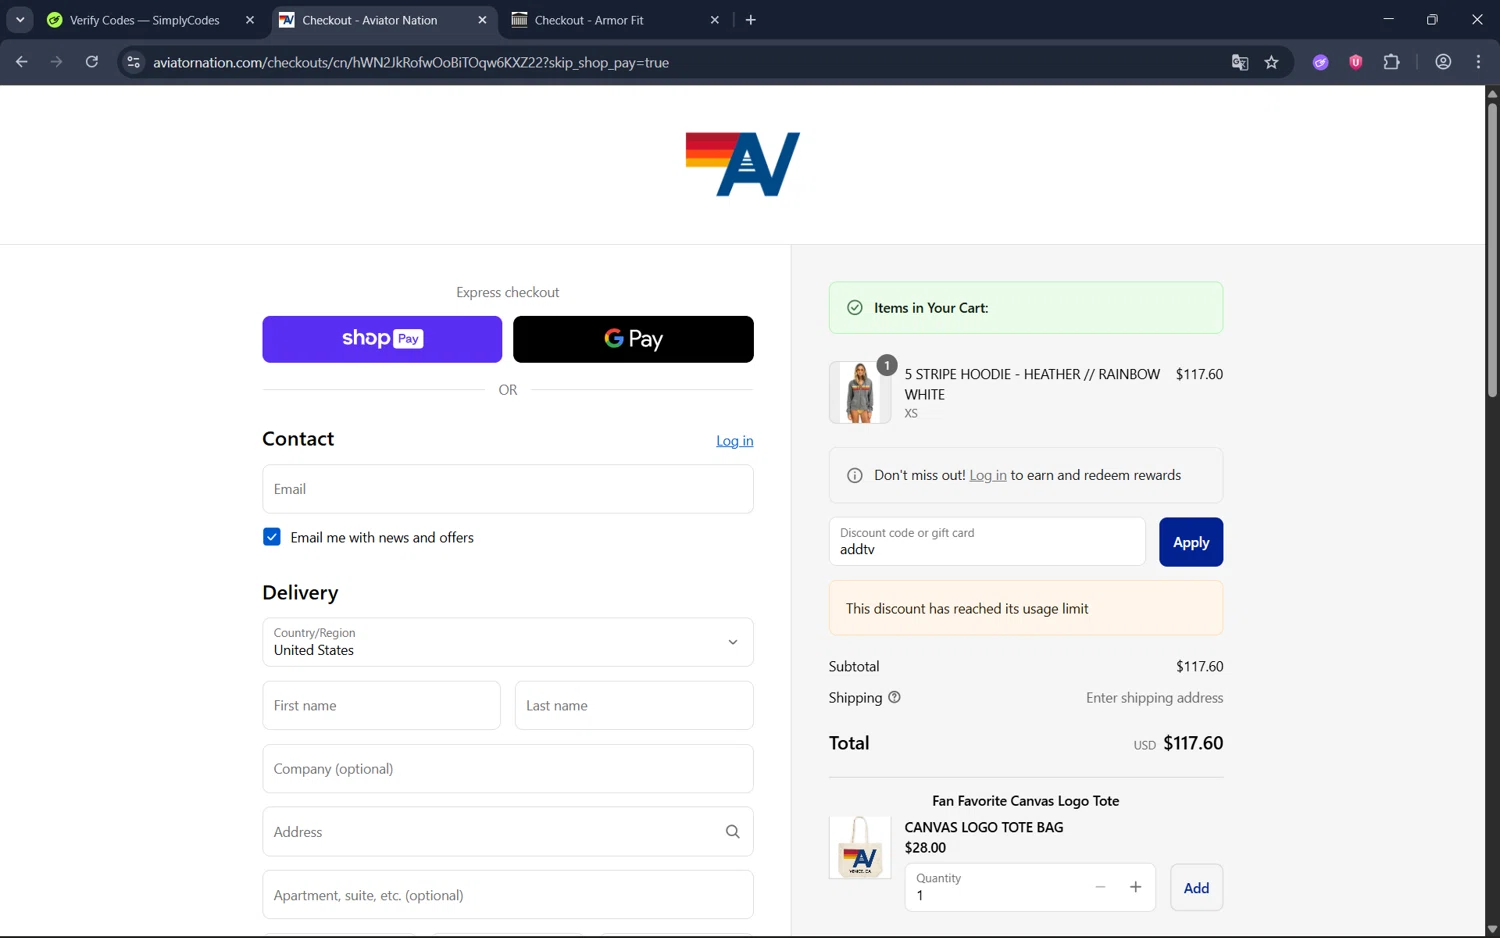Open the site information icon in address bar
The height and width of the screenshot is (938, 1500).
133,62
